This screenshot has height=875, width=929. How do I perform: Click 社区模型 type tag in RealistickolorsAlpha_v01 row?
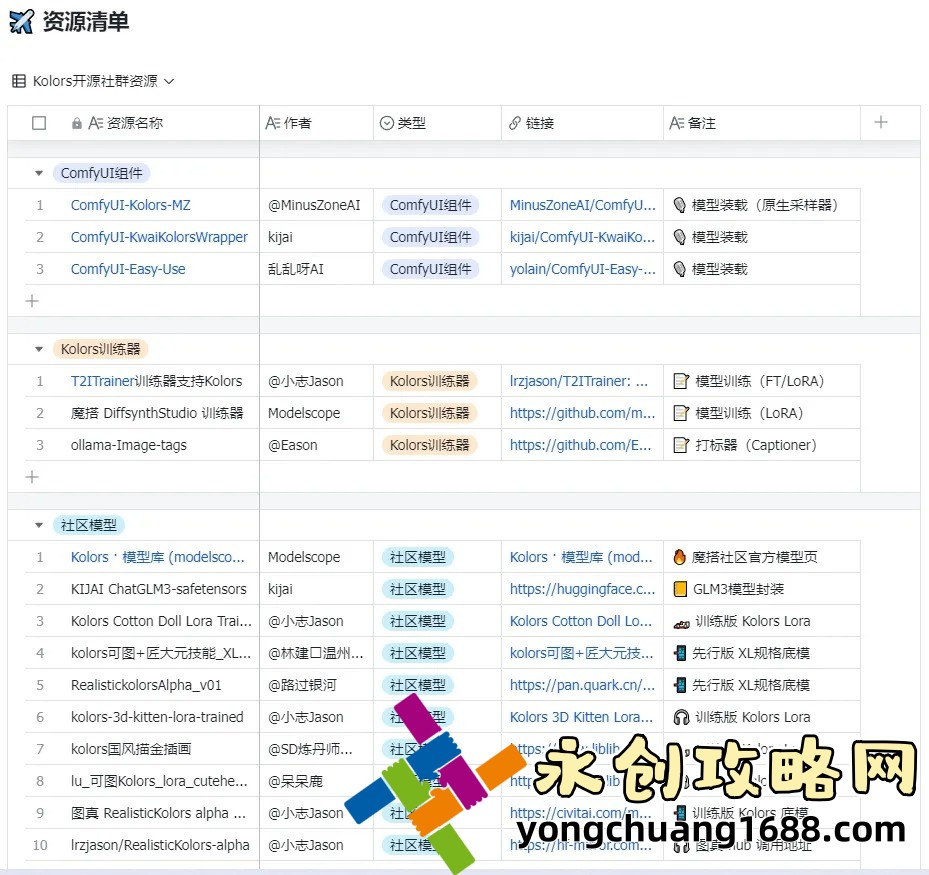point(418,685)
